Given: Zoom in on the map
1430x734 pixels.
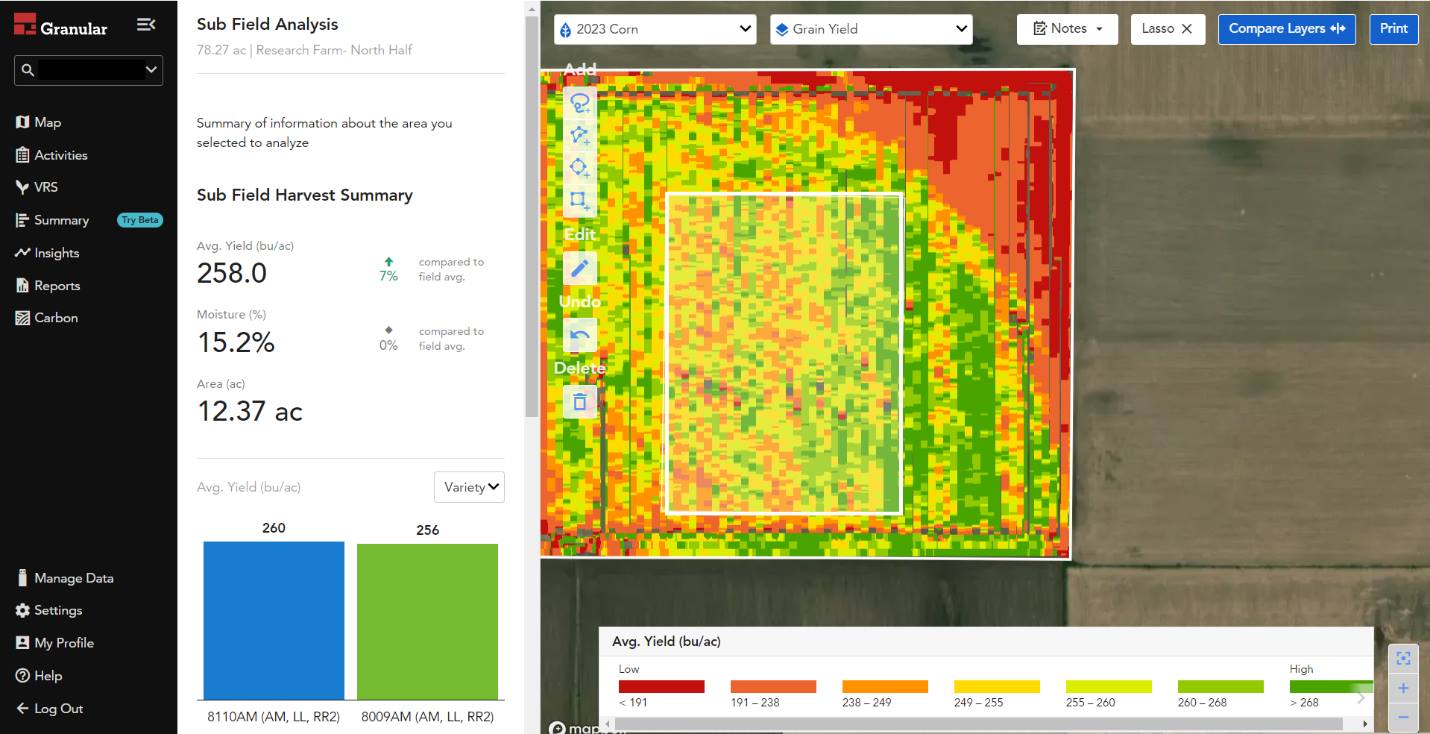Looking at the screenshot, I should coord(1403,688).
